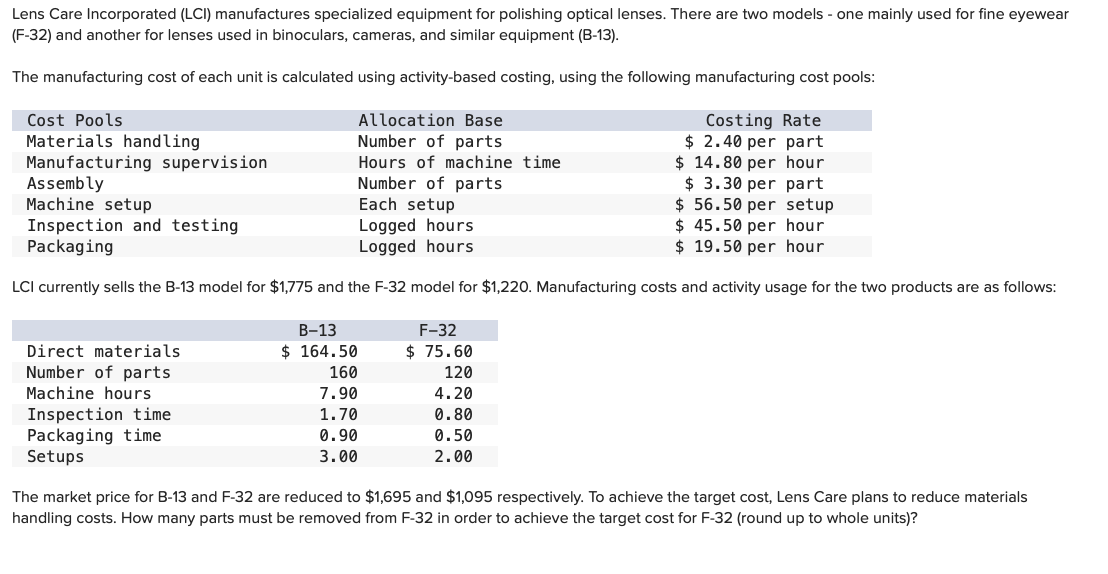Click the '$ 56.50 per setup' rate
1108x574 pixels.
(x=754, y=205)
